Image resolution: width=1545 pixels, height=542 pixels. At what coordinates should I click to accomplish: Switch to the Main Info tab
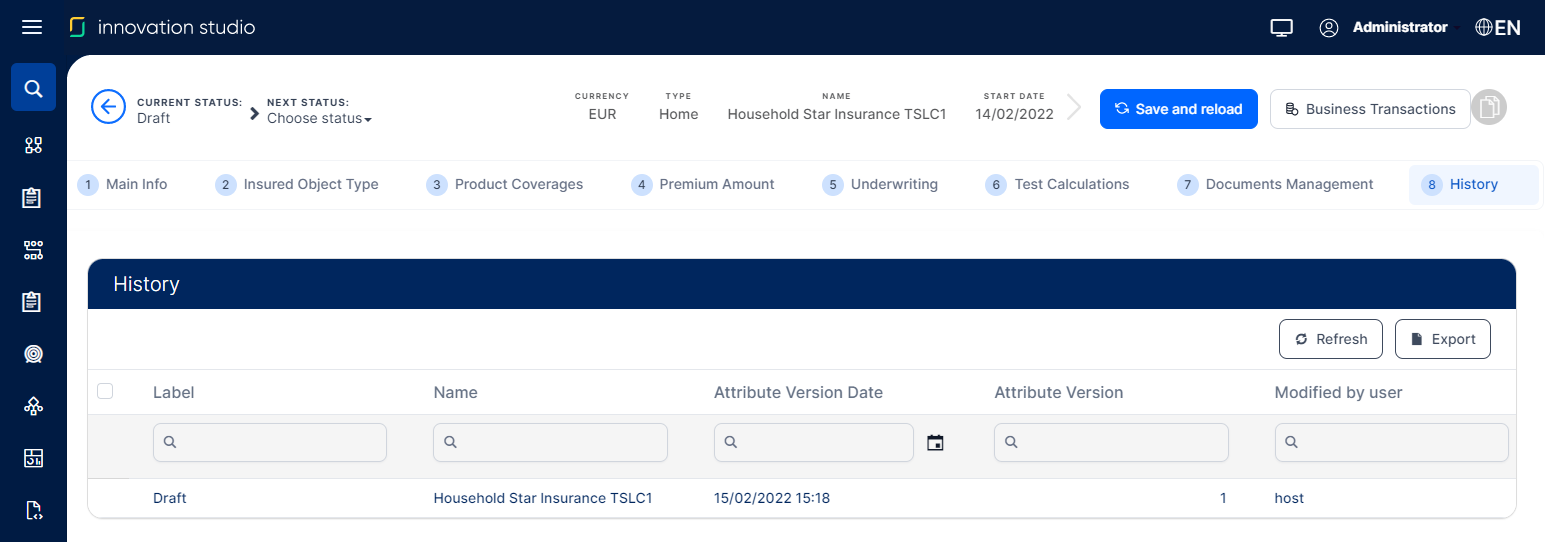tap(124, 184)
